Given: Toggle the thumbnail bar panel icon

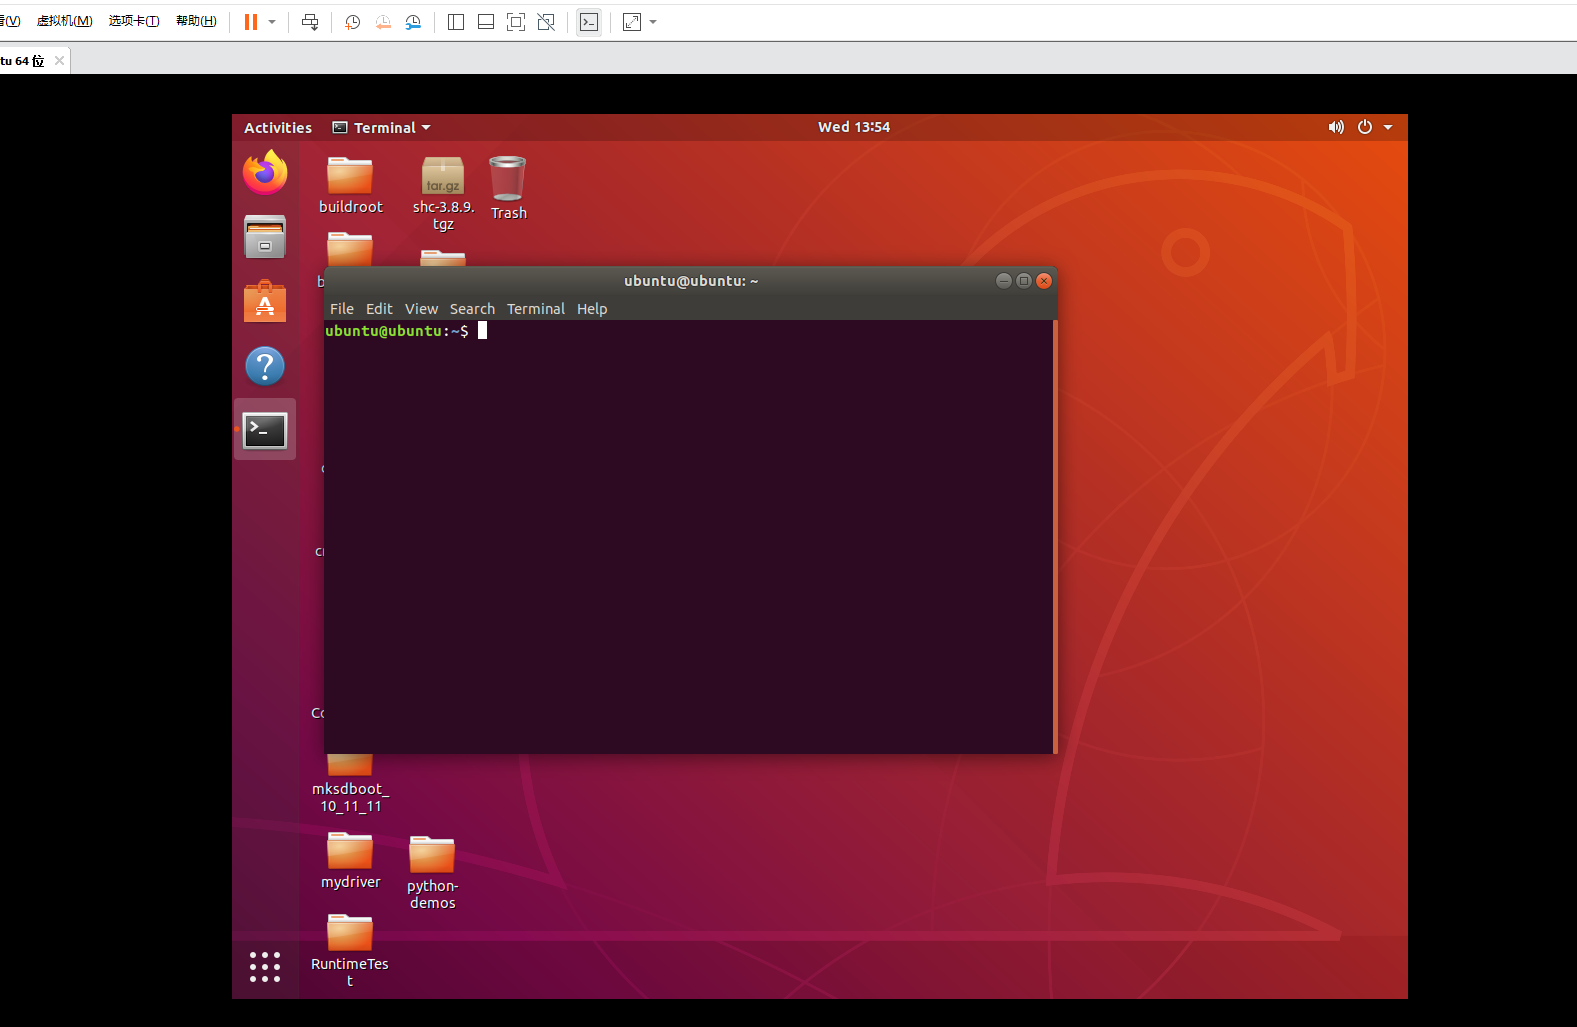Looking at the screenshot, I should (486, 22).
